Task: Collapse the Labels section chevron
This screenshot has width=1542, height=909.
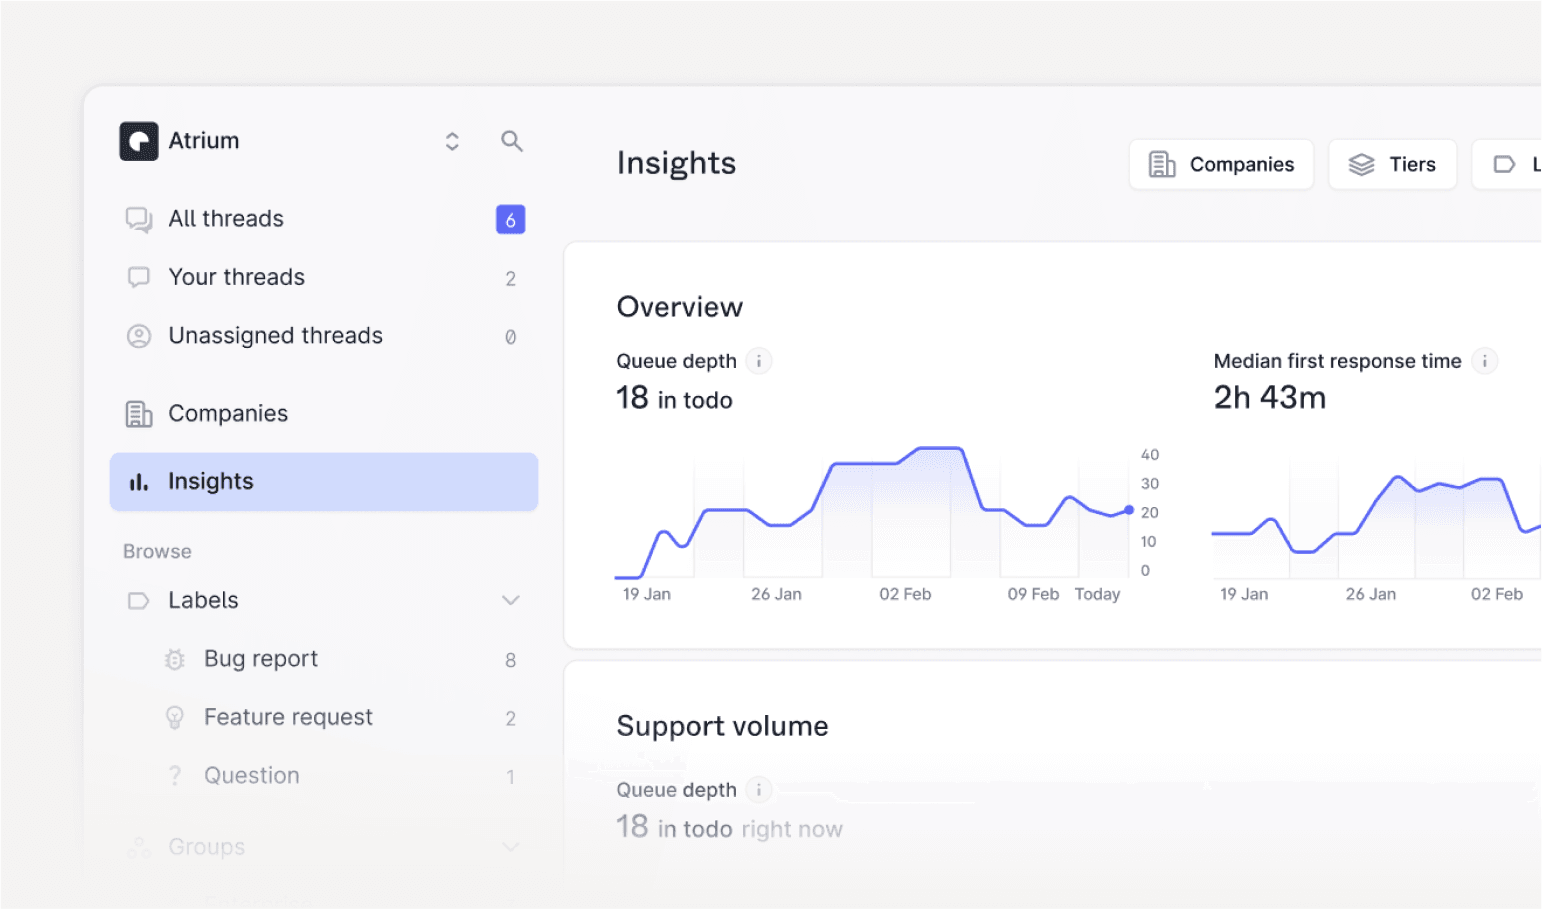Action: click(511, 600)
